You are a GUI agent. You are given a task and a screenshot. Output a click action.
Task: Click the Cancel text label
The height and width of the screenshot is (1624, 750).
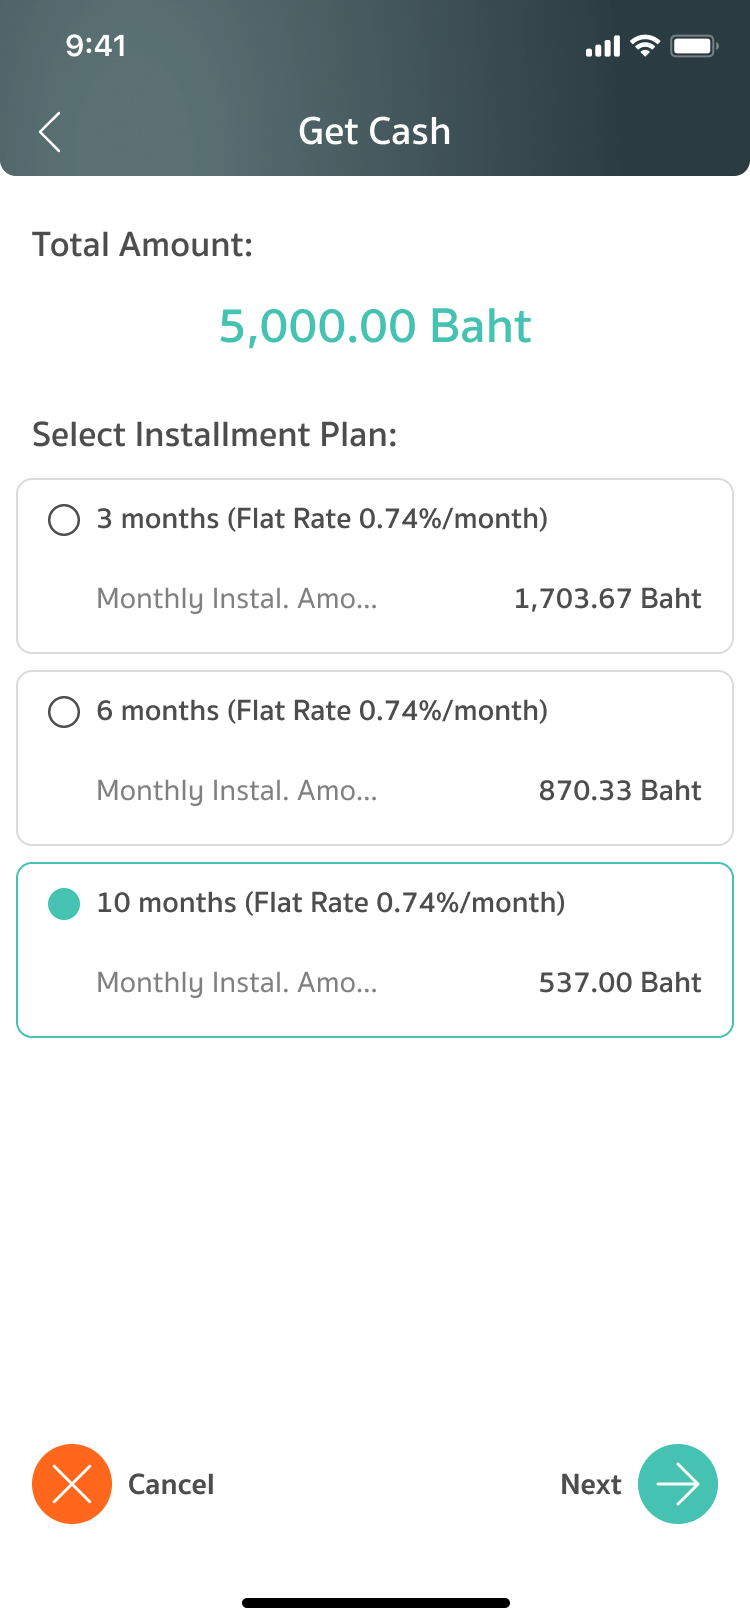171,1484
